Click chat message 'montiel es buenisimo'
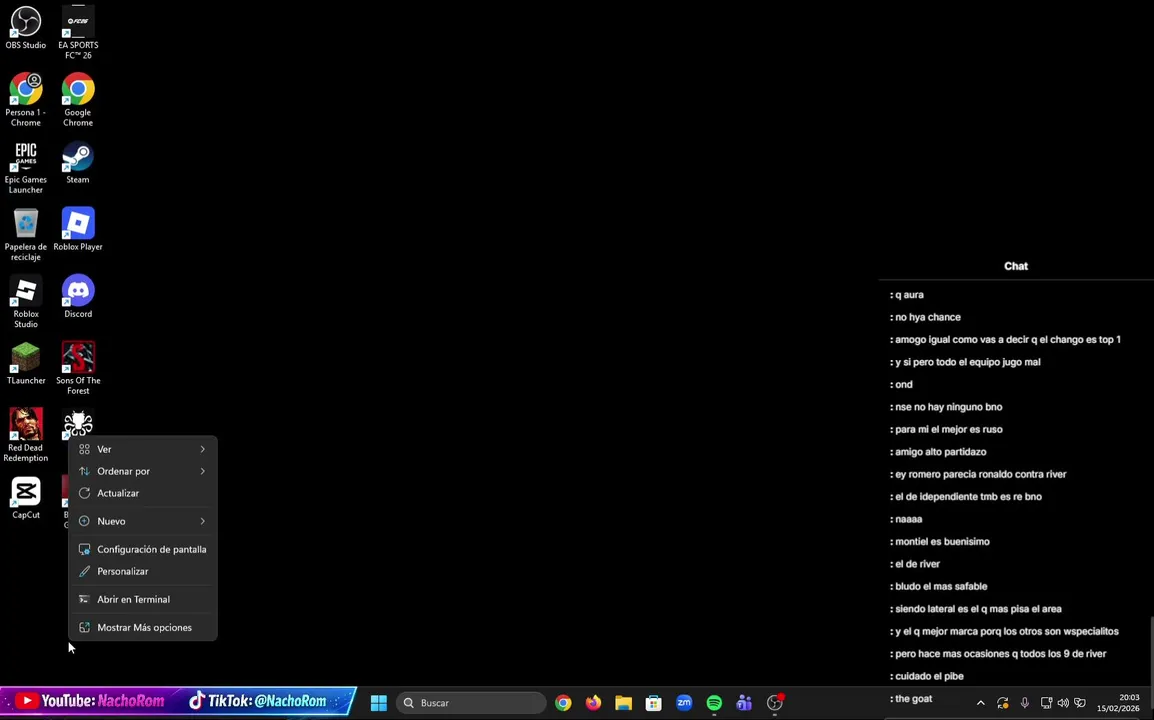Image resolution: width=1154 pixels, height=720 pixels. (x=942, y=542)
